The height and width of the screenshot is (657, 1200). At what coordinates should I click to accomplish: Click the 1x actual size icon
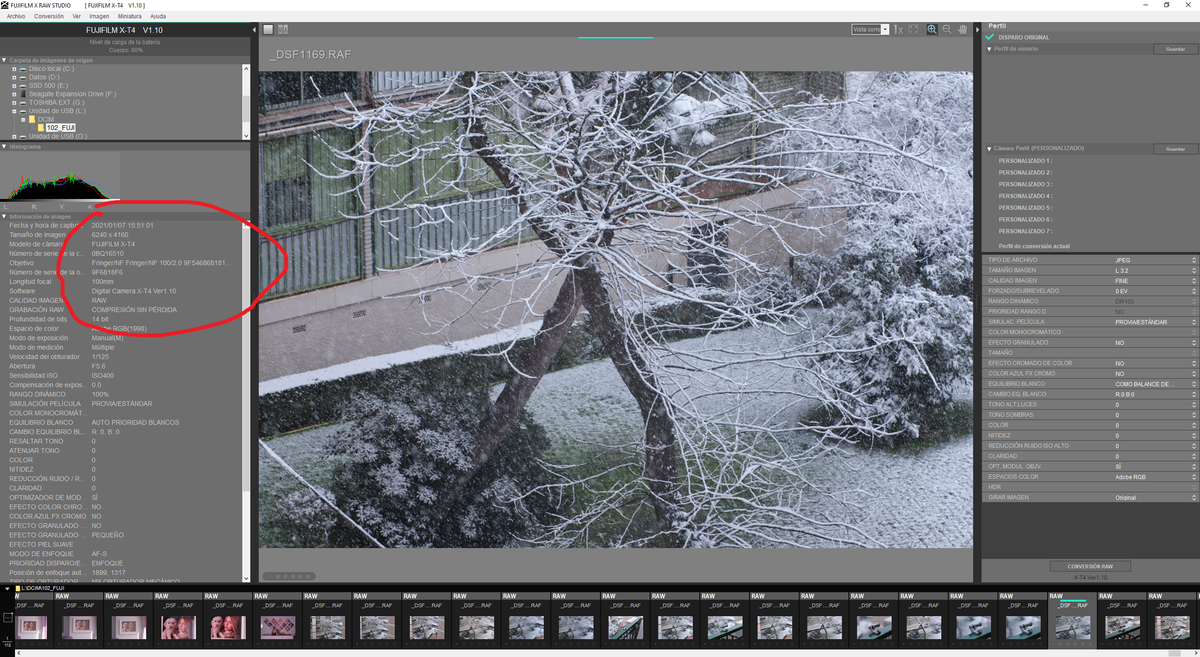click(898, 30)
